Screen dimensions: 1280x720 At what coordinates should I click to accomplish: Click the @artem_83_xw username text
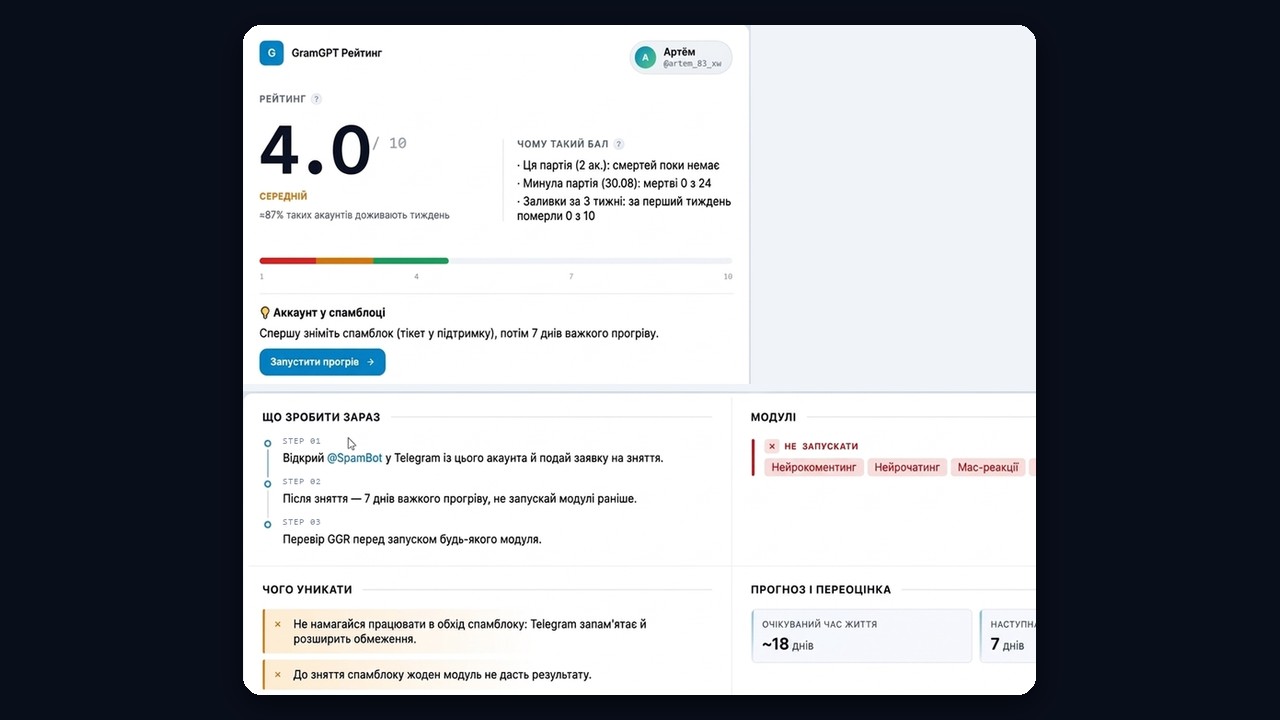[692, 64]
